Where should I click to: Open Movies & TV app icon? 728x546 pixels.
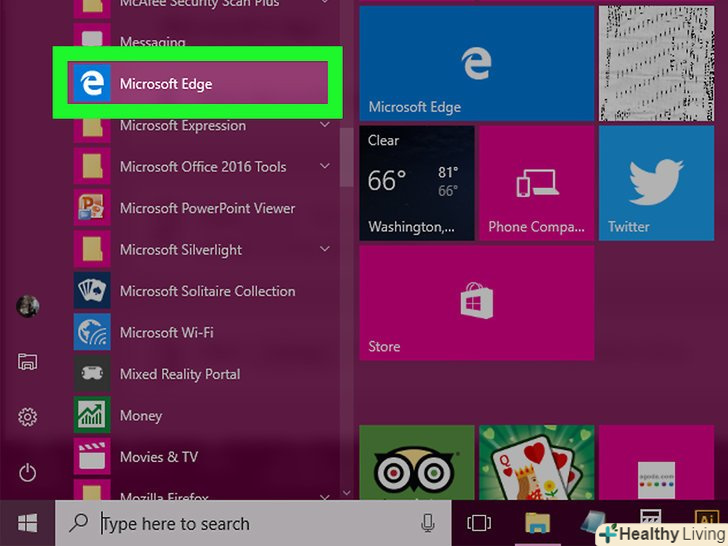pos(92,456)
